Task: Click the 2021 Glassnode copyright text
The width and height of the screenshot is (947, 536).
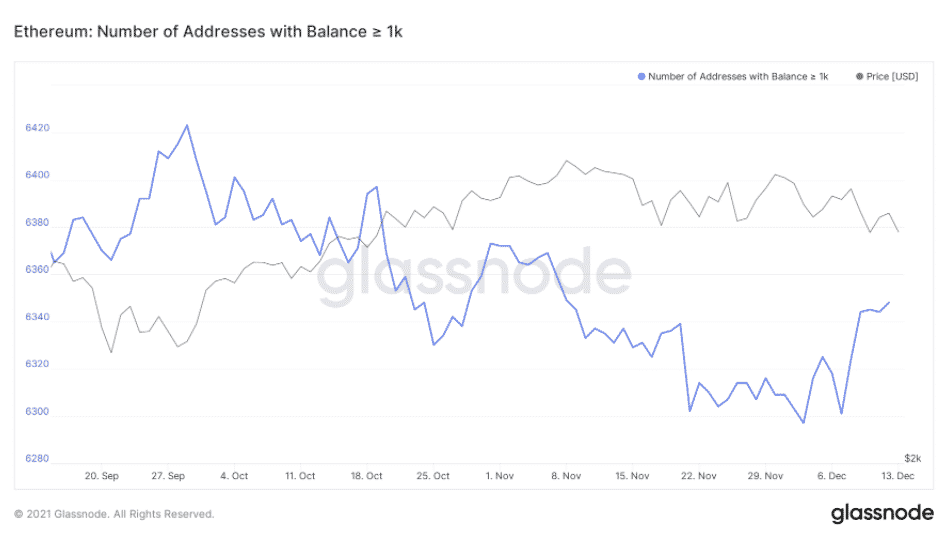Action: (114, 514)
